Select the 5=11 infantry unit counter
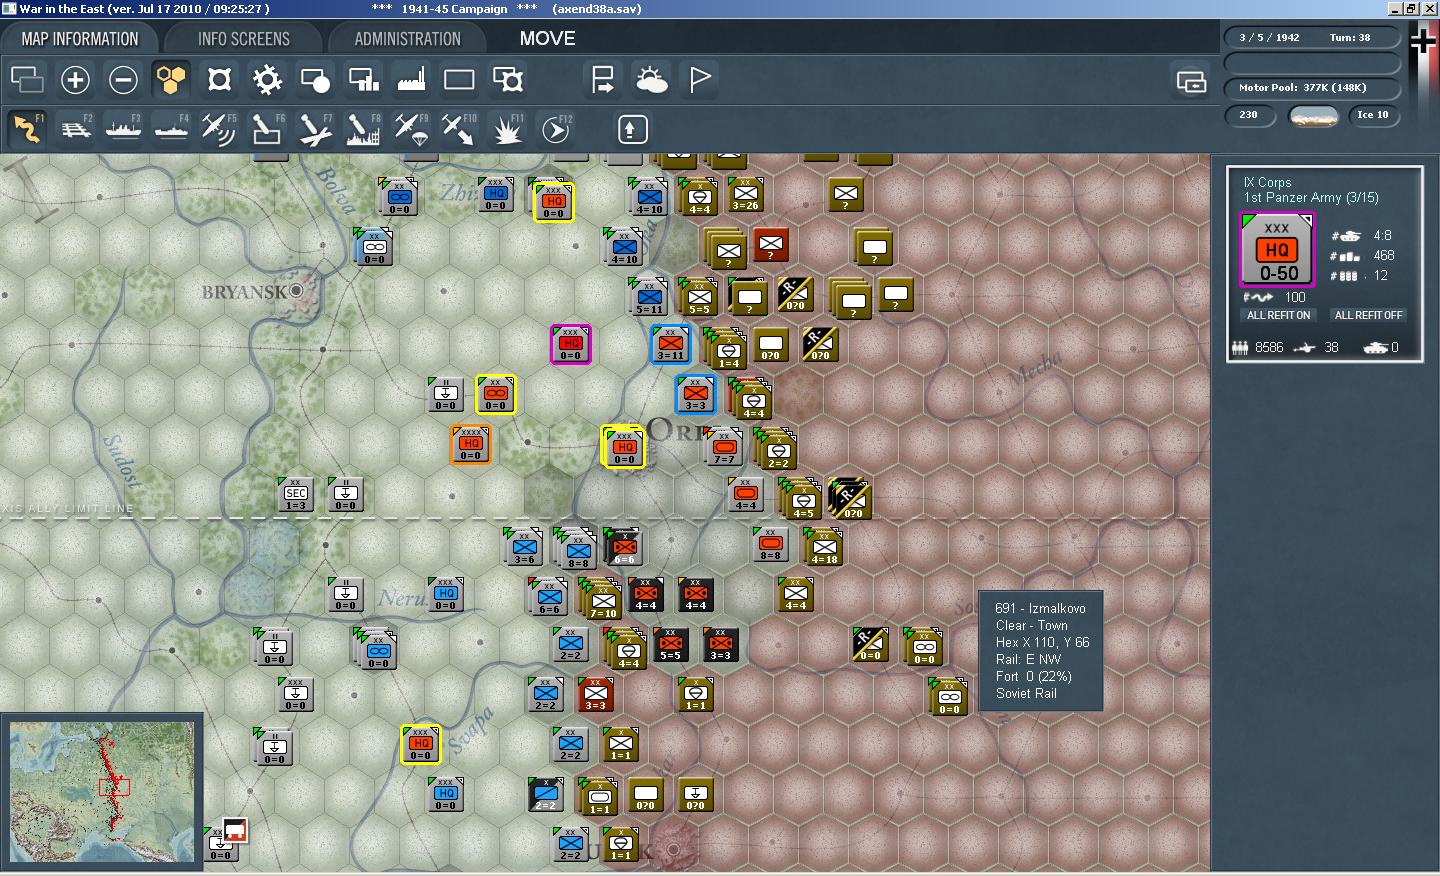The image size is (1440, 876). [x=649, y=297]
